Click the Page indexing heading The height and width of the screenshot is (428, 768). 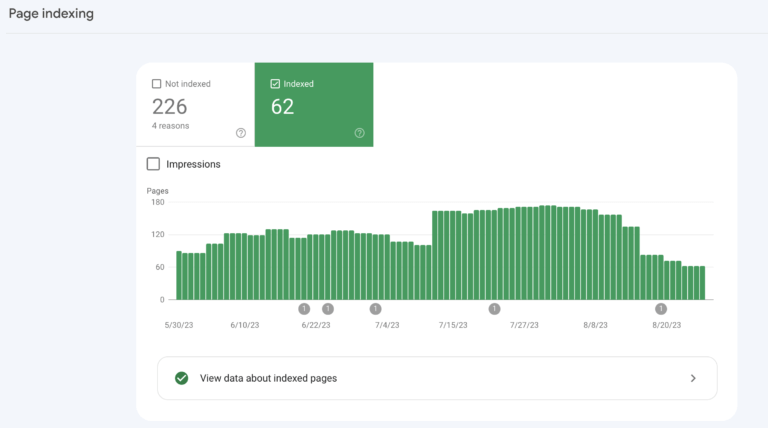coord(51,13)
